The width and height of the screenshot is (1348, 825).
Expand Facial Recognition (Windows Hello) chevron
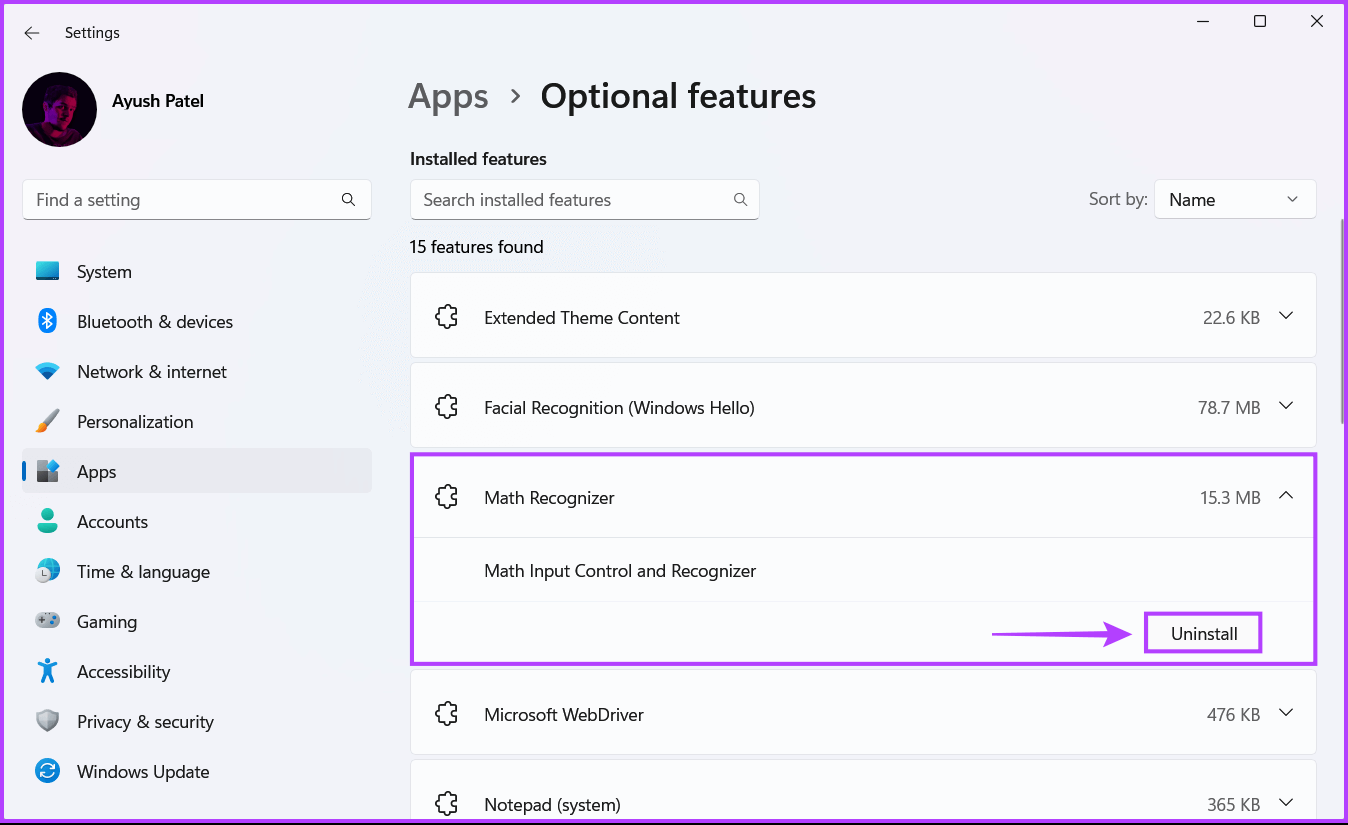point(1286,407)
